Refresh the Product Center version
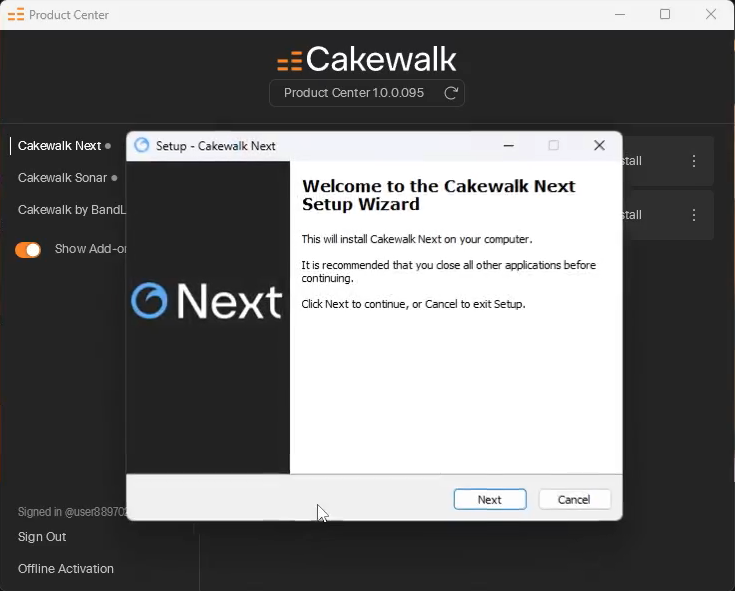Screen dimensions: 735x591 click(x=450, y=93)
